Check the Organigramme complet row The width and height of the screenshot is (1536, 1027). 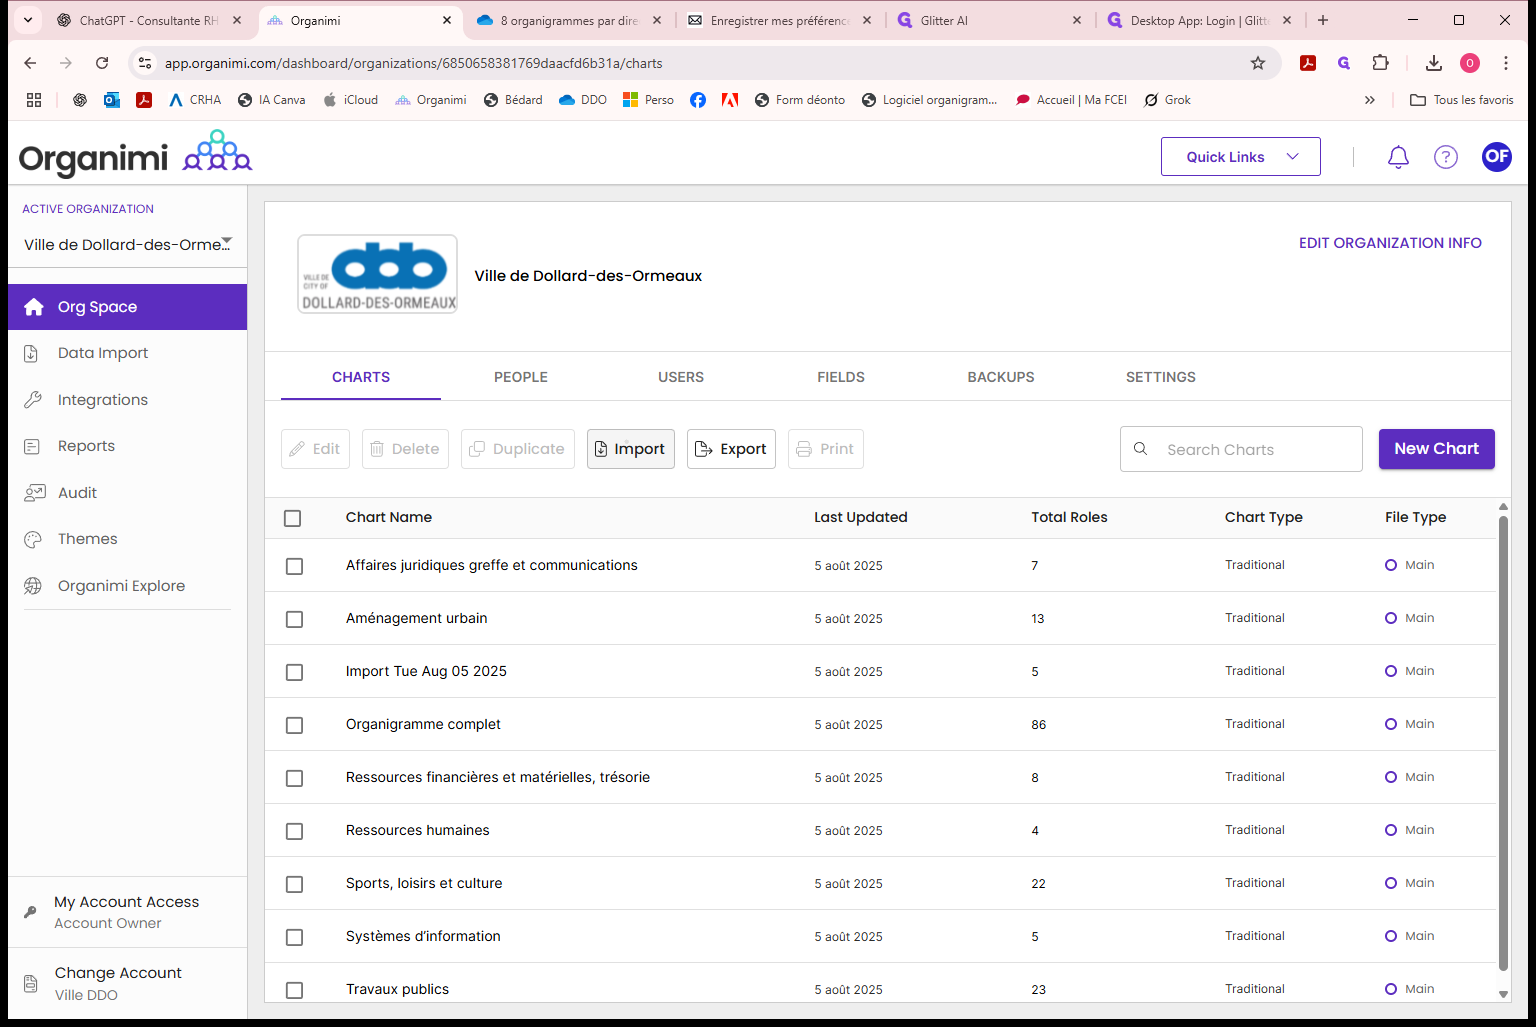click(294, 725)
